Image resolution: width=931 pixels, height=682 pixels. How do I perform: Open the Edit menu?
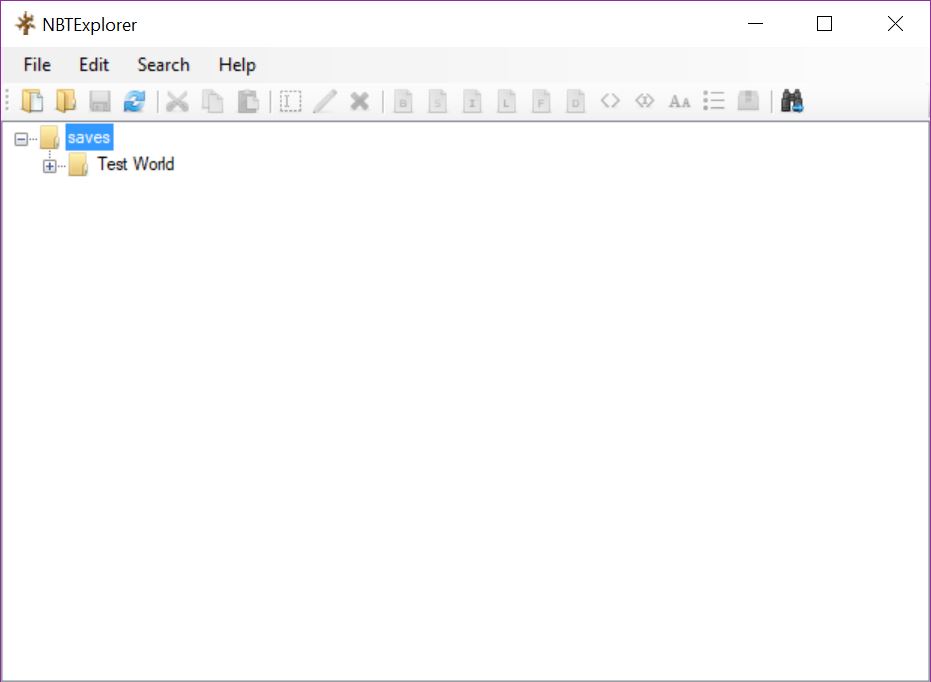94,65
